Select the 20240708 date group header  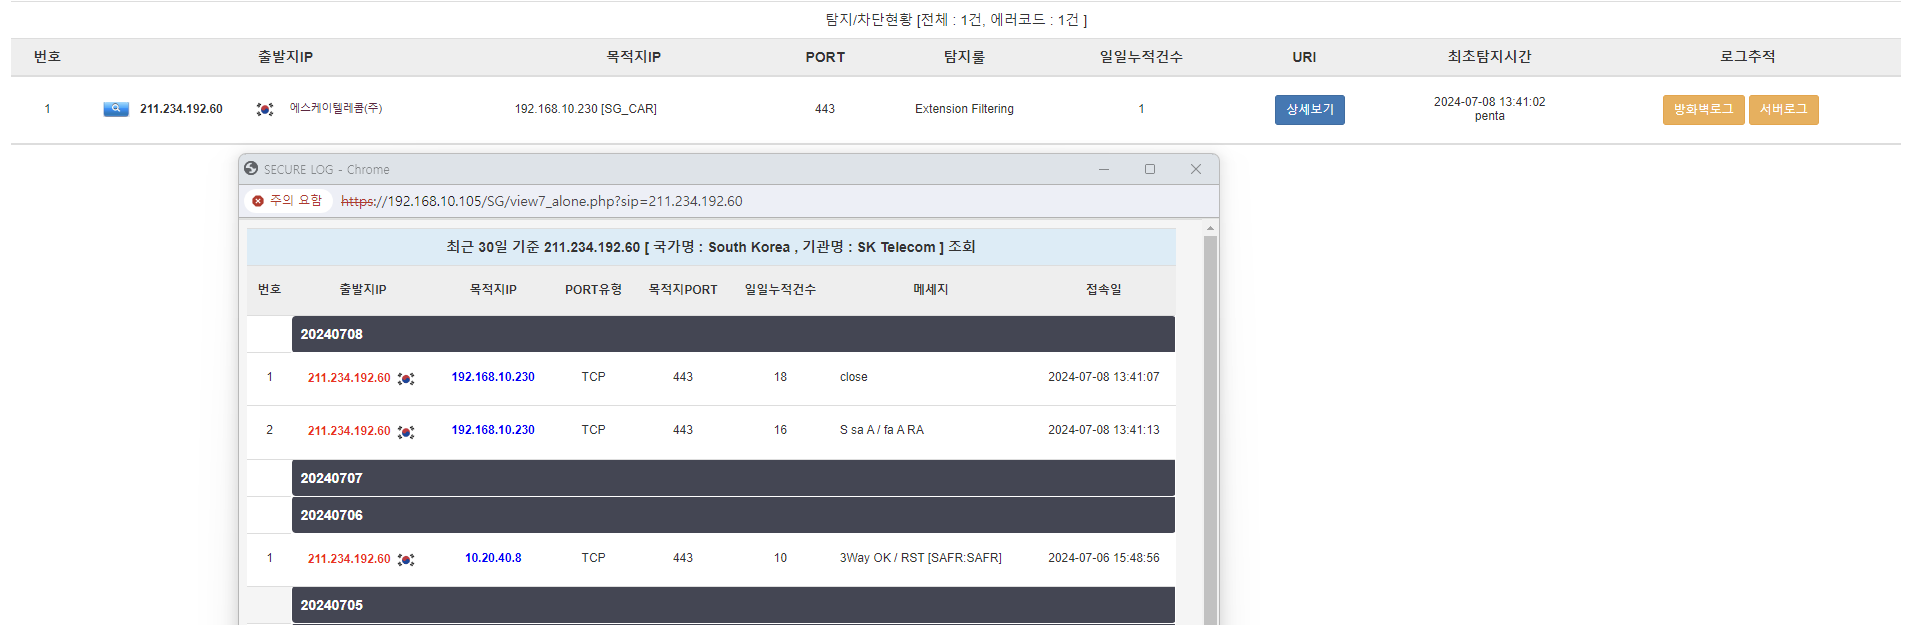click(733, 334)
